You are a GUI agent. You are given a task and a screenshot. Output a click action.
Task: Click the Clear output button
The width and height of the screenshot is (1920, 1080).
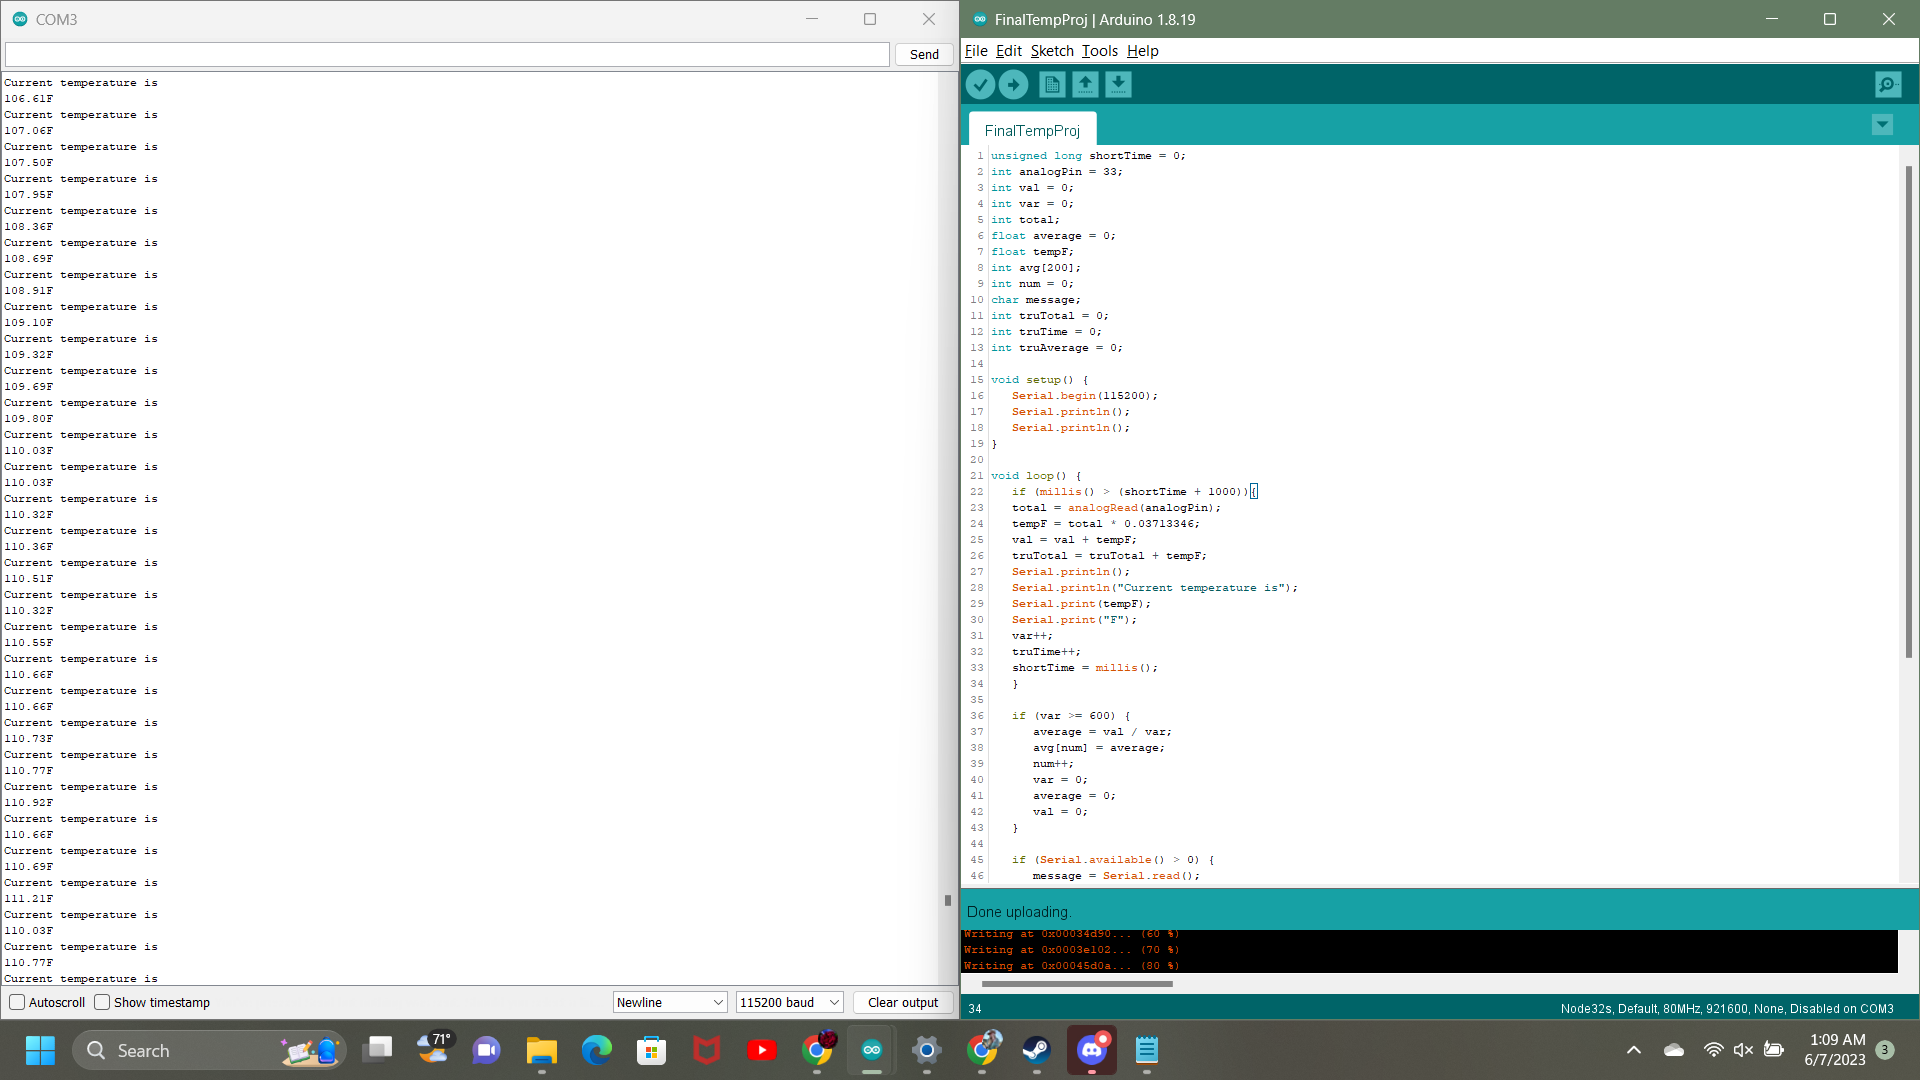[902, 1002]
